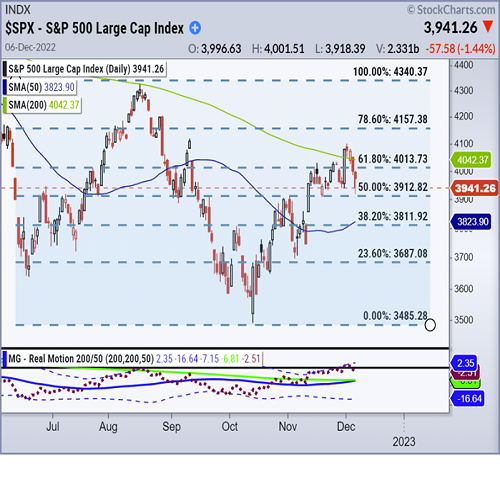Click the 4100 price axis label
Viewport: 500px width, 500px height.
click(464, 144)
